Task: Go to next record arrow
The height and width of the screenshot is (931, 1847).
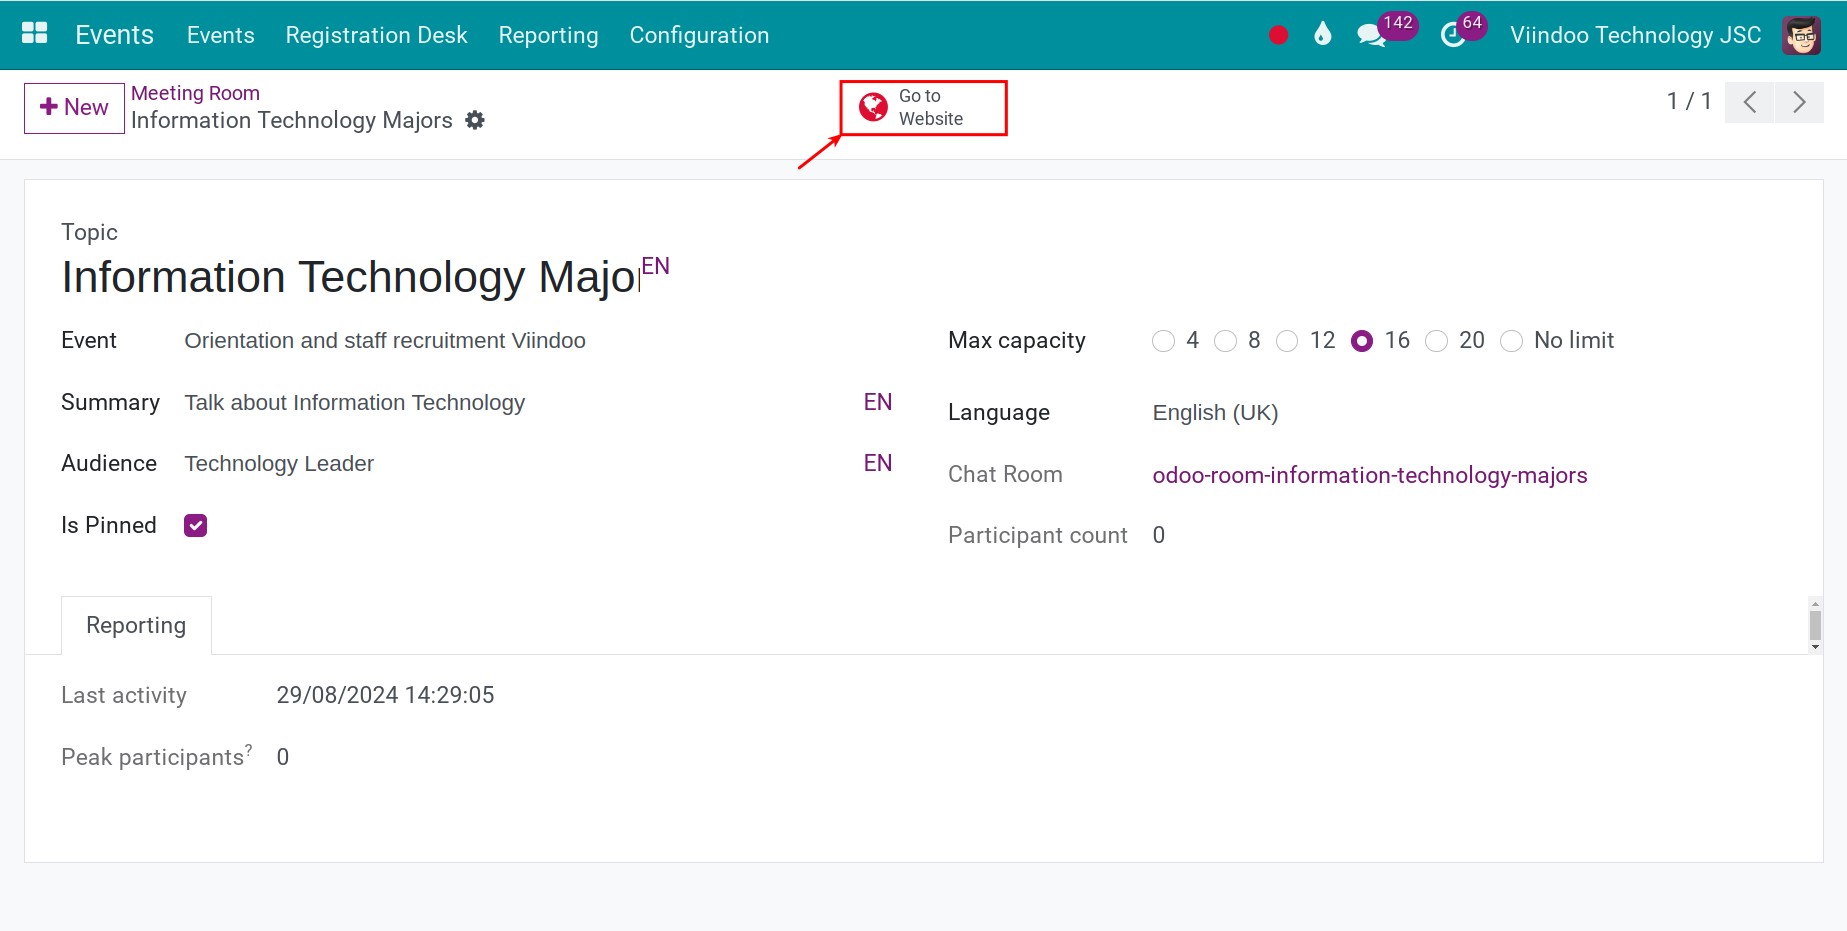Action: (x=1799, y=102)
